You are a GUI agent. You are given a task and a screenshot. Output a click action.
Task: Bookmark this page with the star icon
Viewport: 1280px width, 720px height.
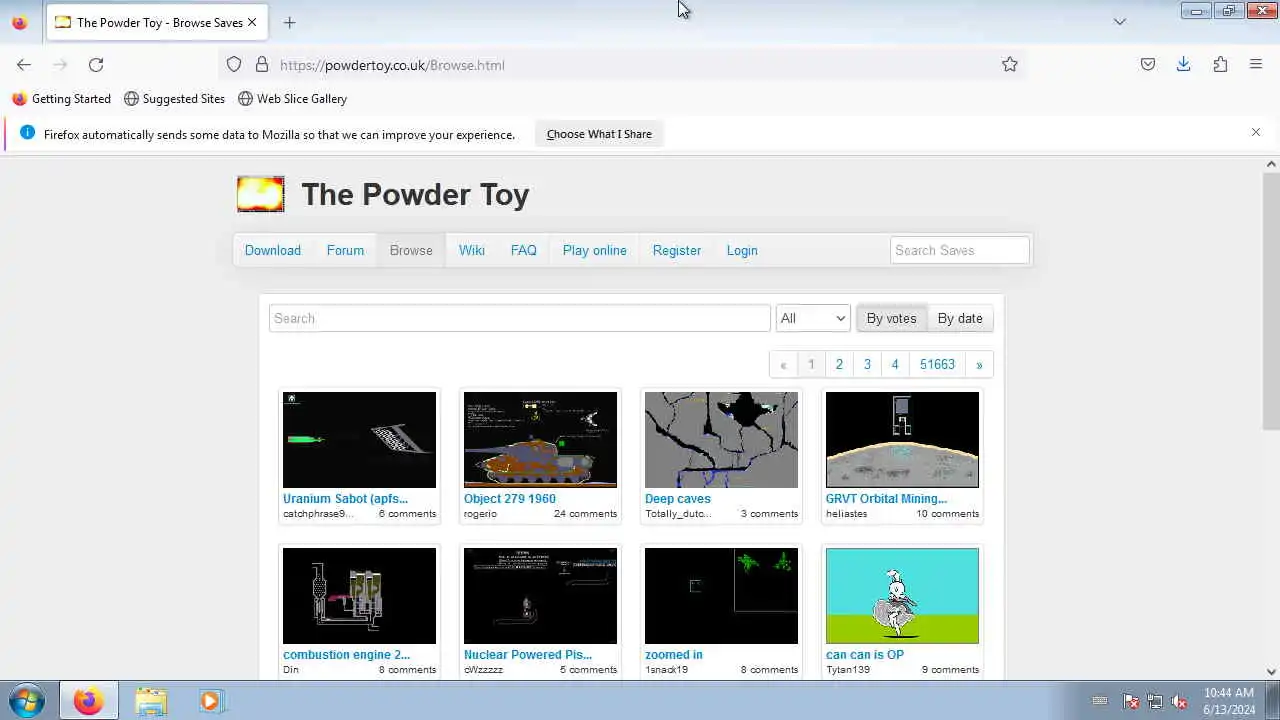1010,65
